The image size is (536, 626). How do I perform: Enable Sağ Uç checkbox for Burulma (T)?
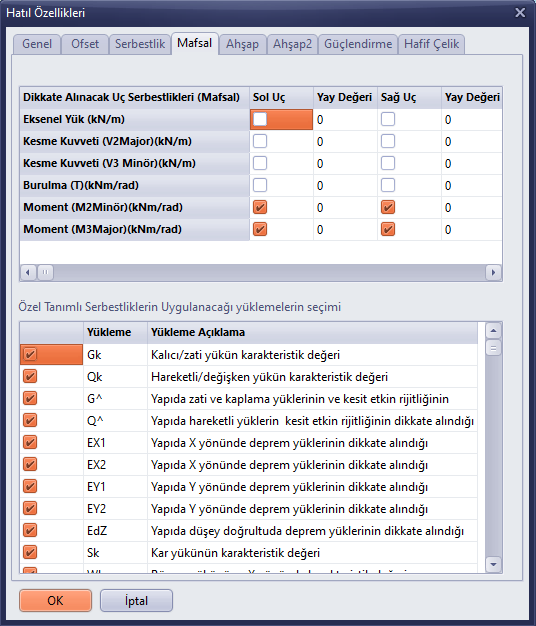388,185
